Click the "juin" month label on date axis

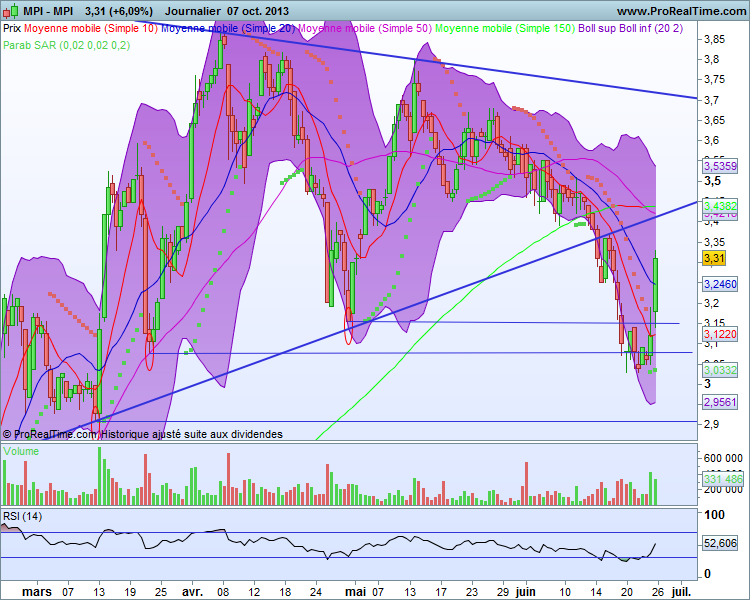coord(525,592)
